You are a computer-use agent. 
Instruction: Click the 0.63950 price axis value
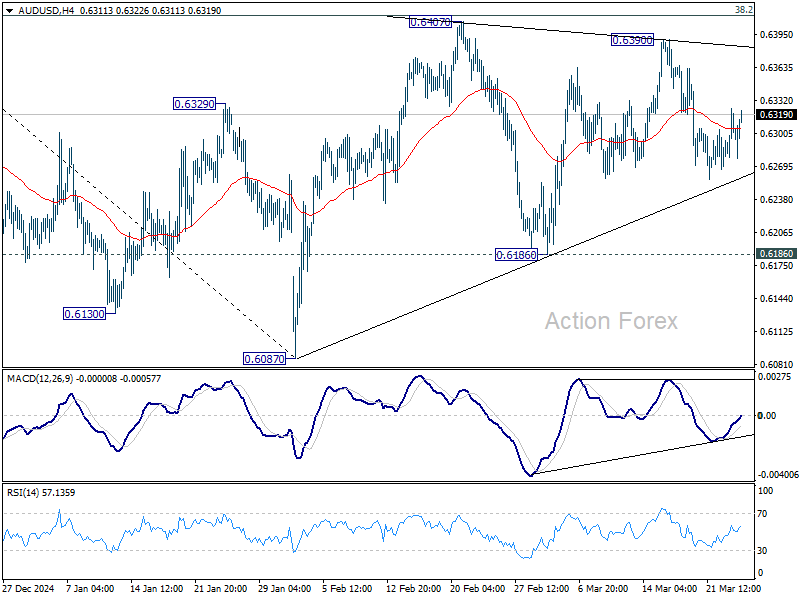(x=777, y=35)
